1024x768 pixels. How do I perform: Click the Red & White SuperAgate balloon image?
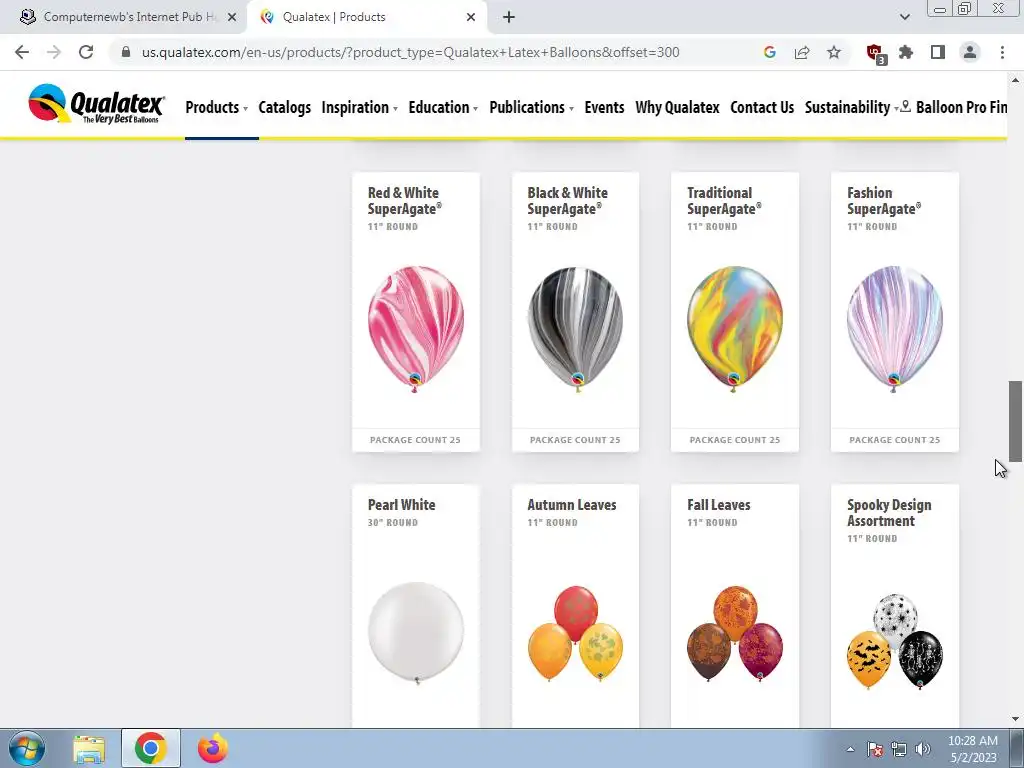click(x=416, y=328)
